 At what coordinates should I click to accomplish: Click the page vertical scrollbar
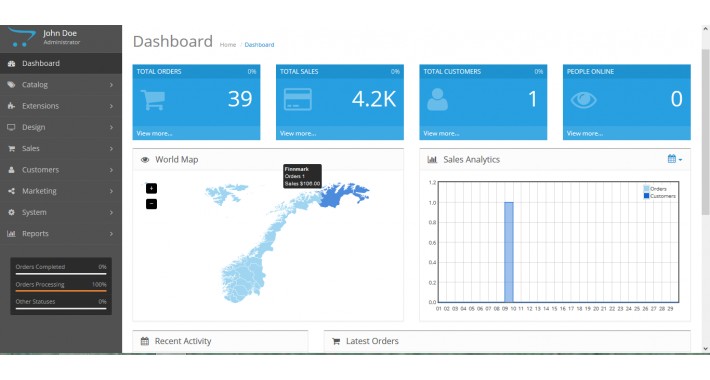click(x=705, y=131)
